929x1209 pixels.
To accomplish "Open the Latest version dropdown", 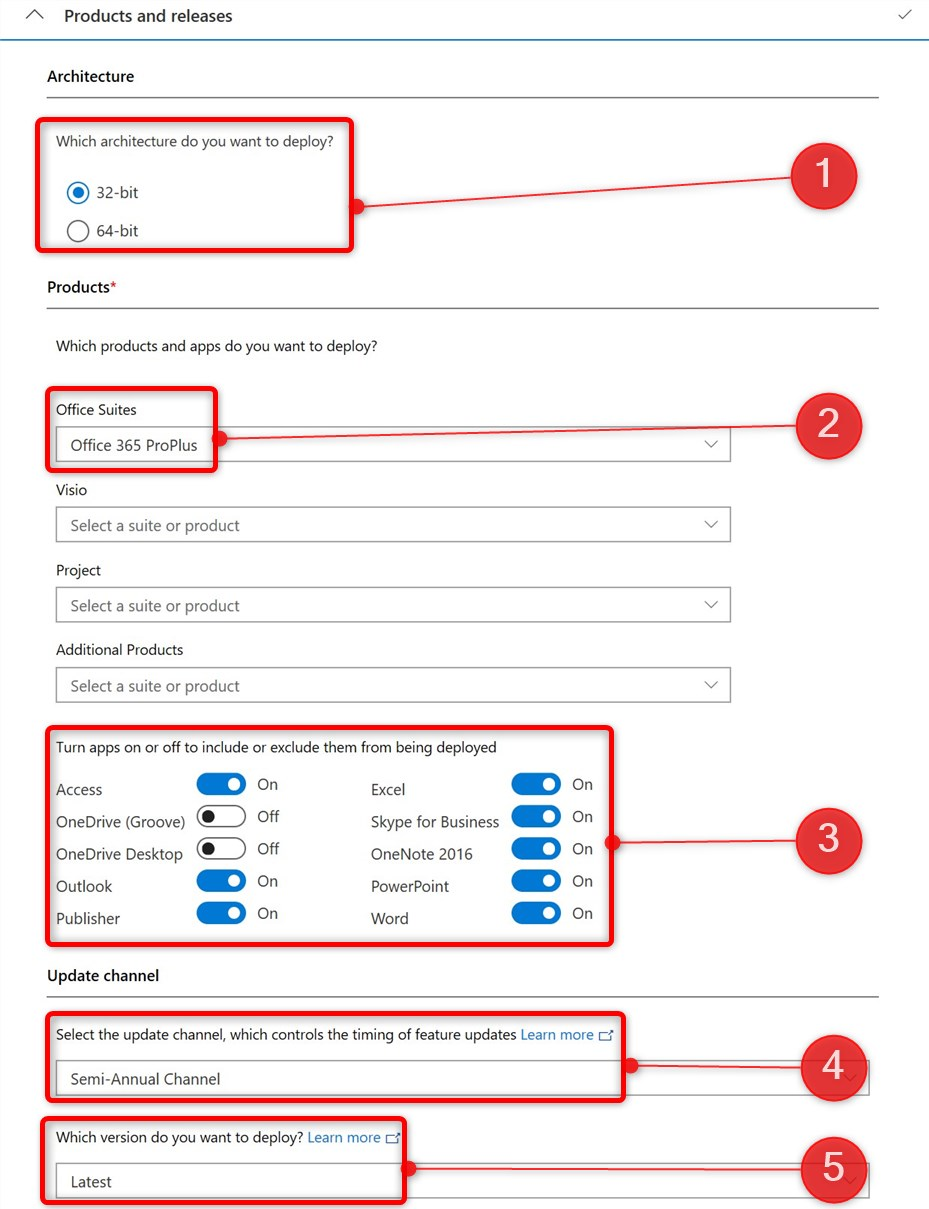I will (462, 1181).
